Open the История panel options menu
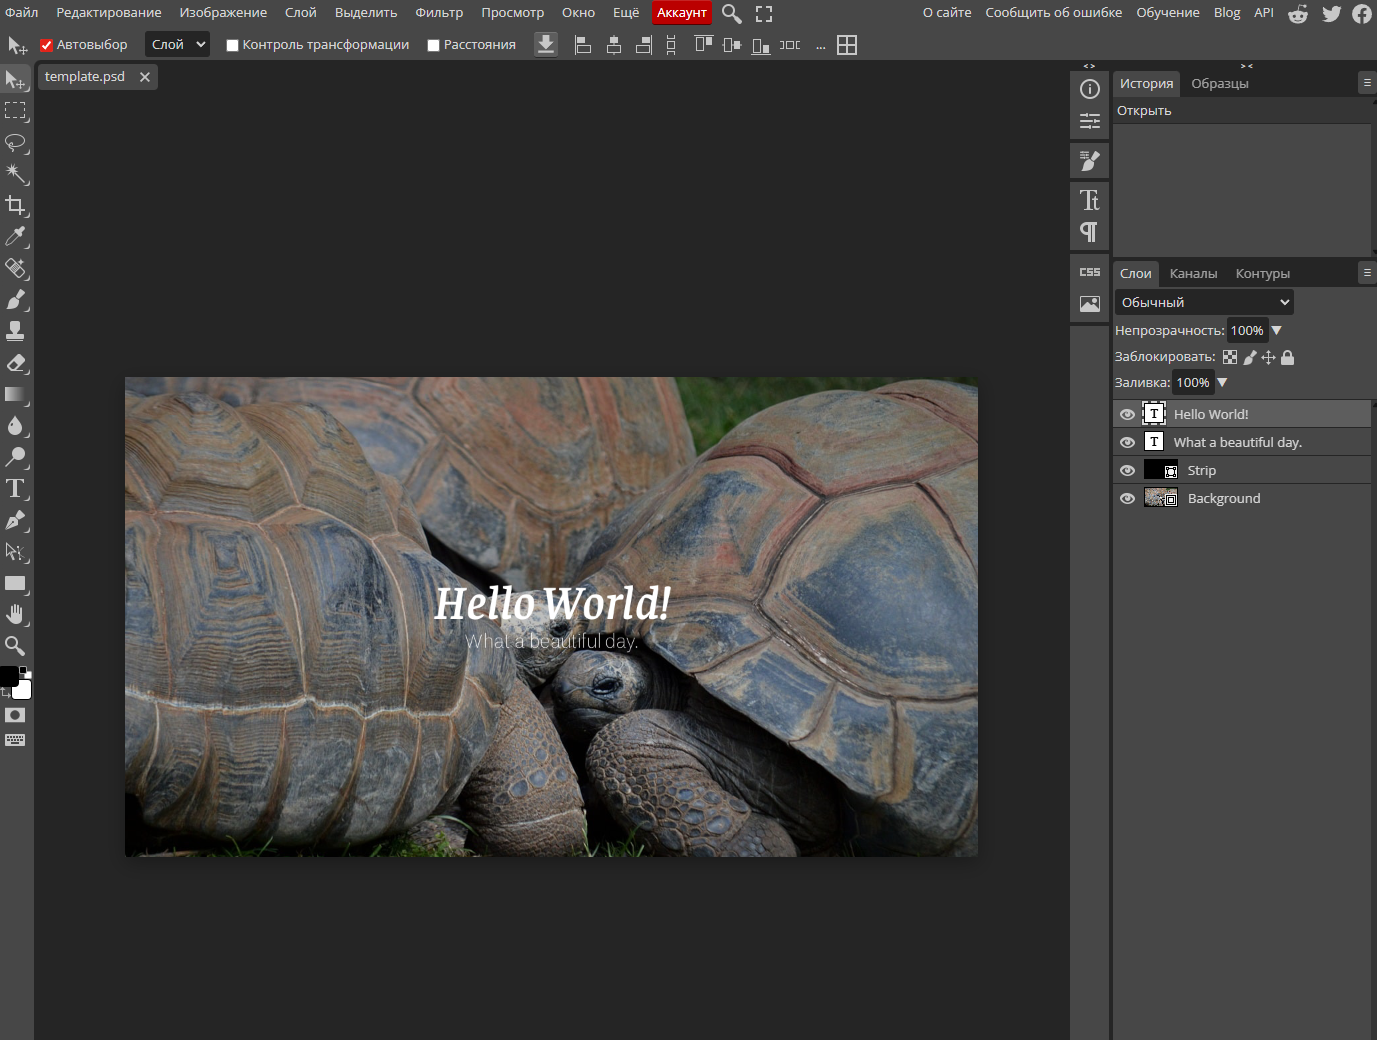 1367,82
